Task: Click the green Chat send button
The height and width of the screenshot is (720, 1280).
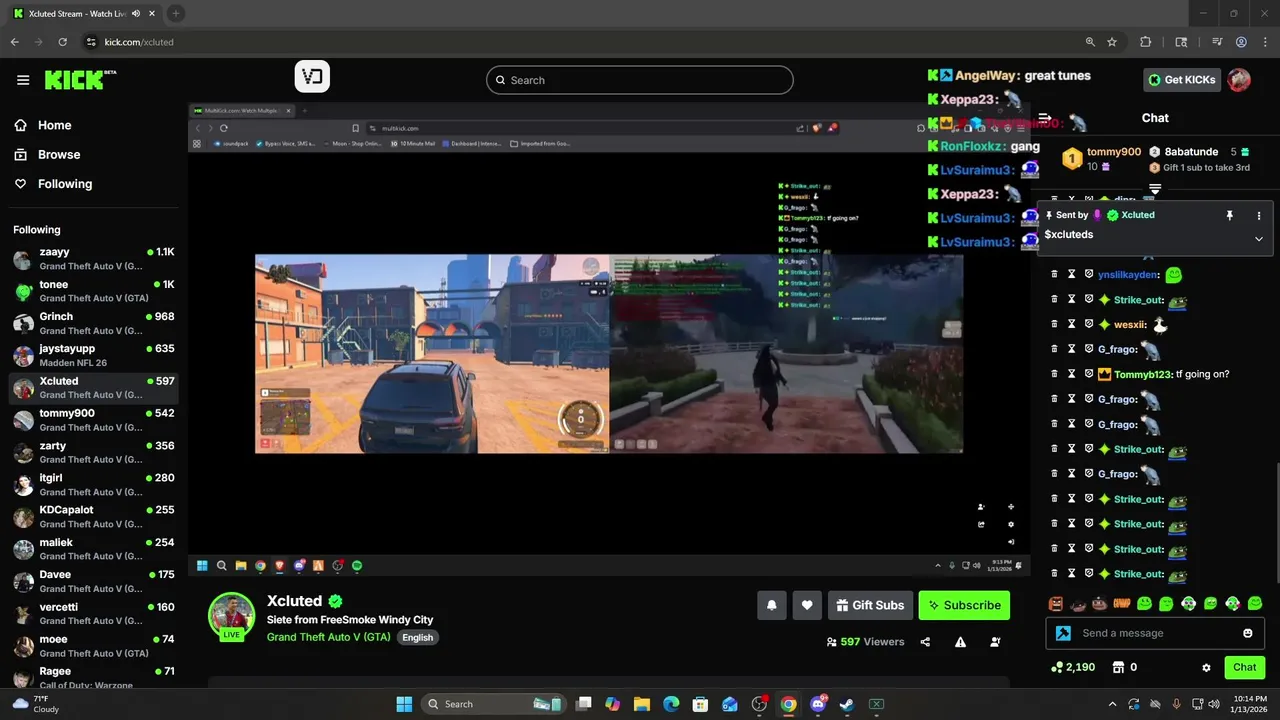Action: click(1244, 667)
